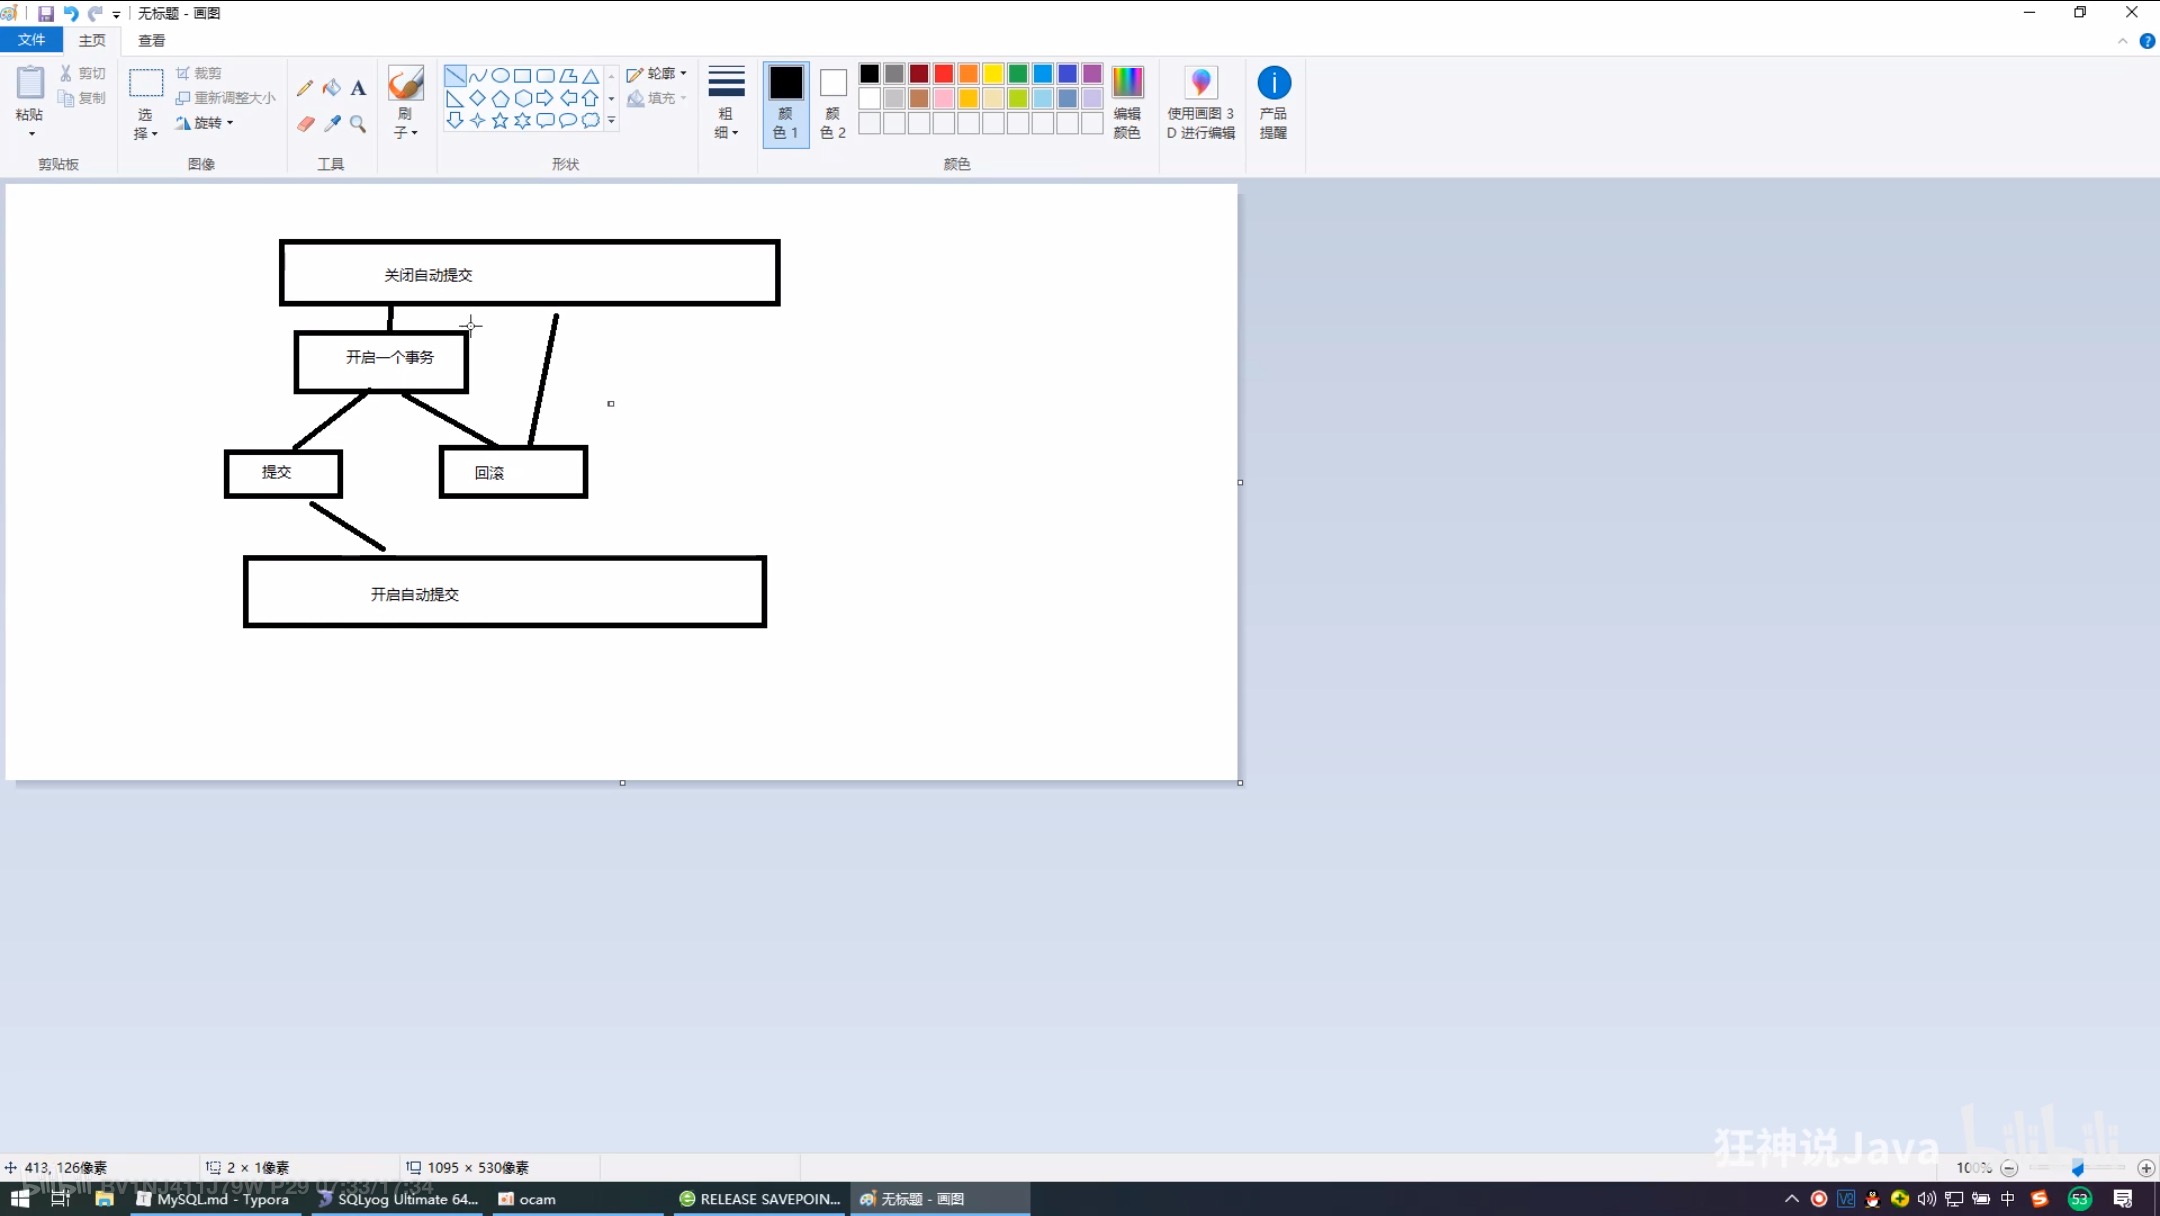
Task: Choose the Oval shape
Action: coord(500,75)
